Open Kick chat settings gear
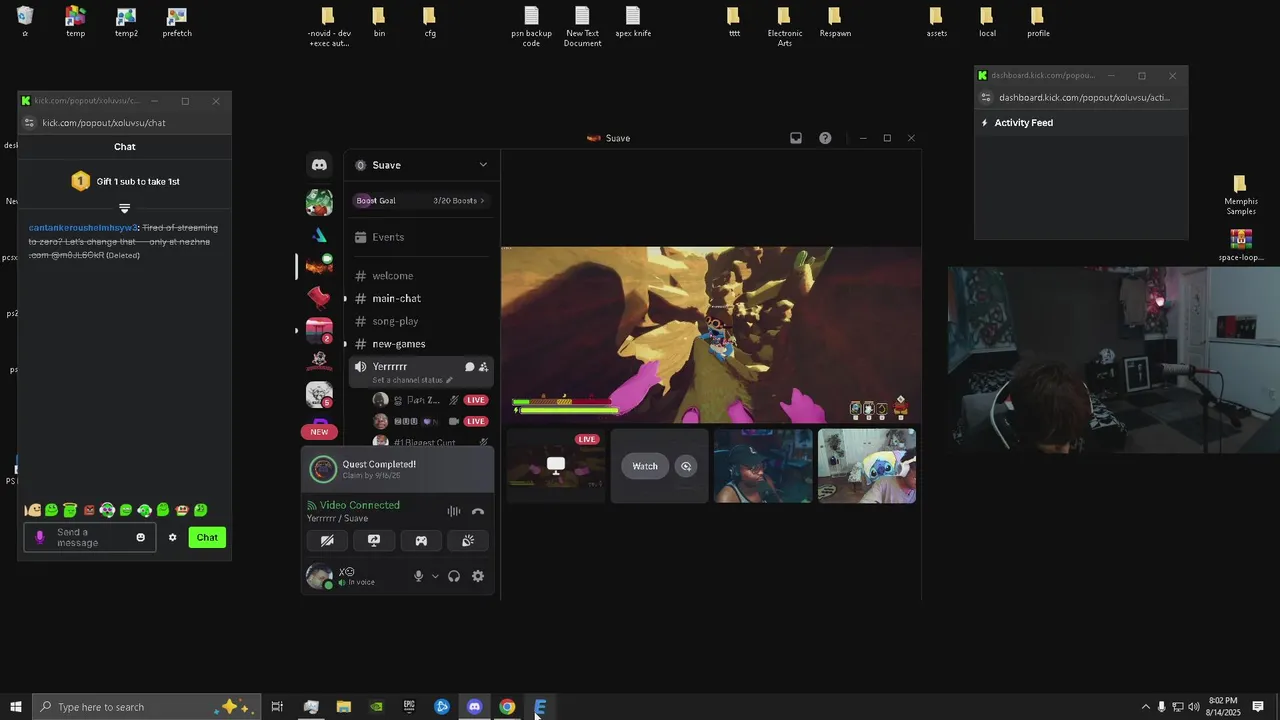The image size is (1280, 720). point(172,538)
